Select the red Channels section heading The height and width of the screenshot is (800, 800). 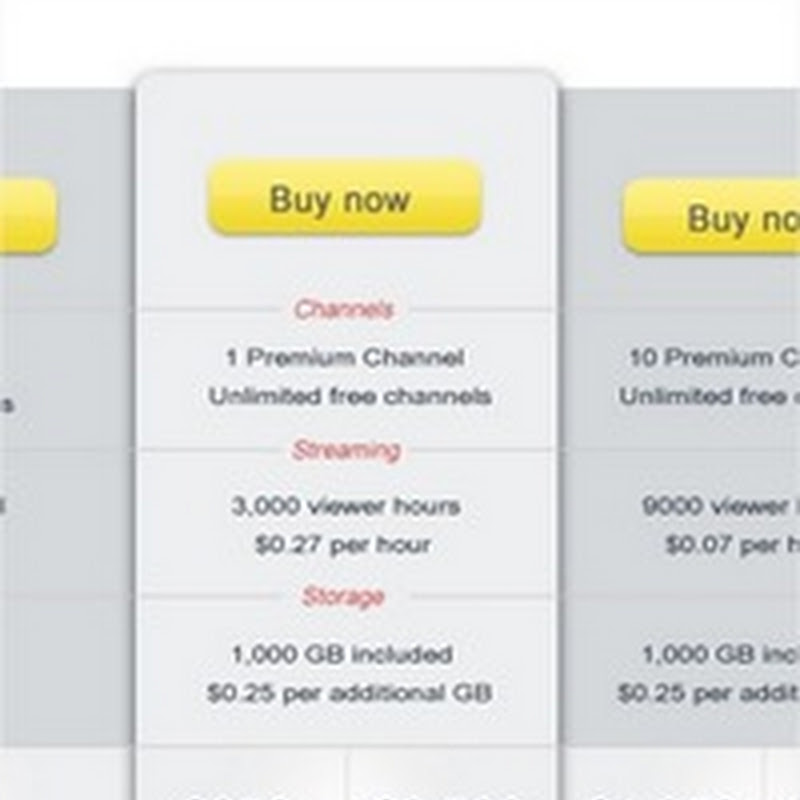tap(344, 309)
